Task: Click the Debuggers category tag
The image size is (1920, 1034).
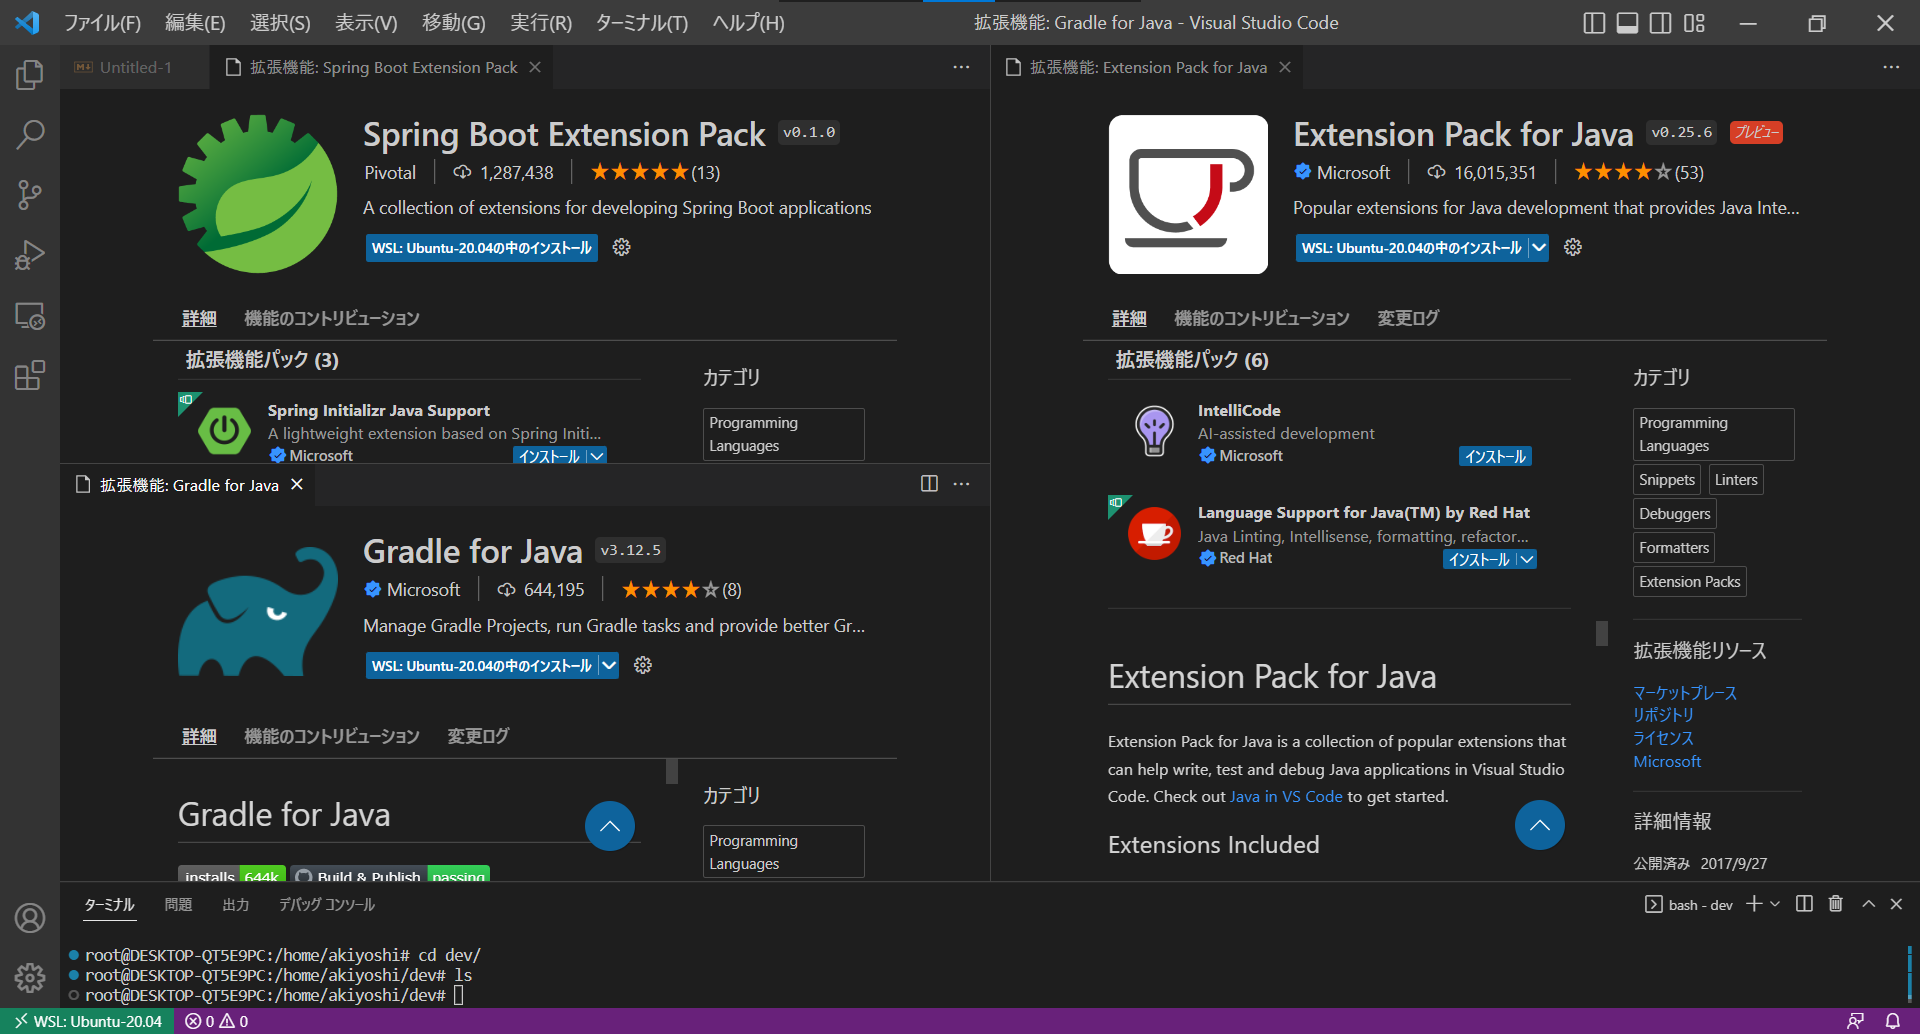Action: coord(1675,514)
